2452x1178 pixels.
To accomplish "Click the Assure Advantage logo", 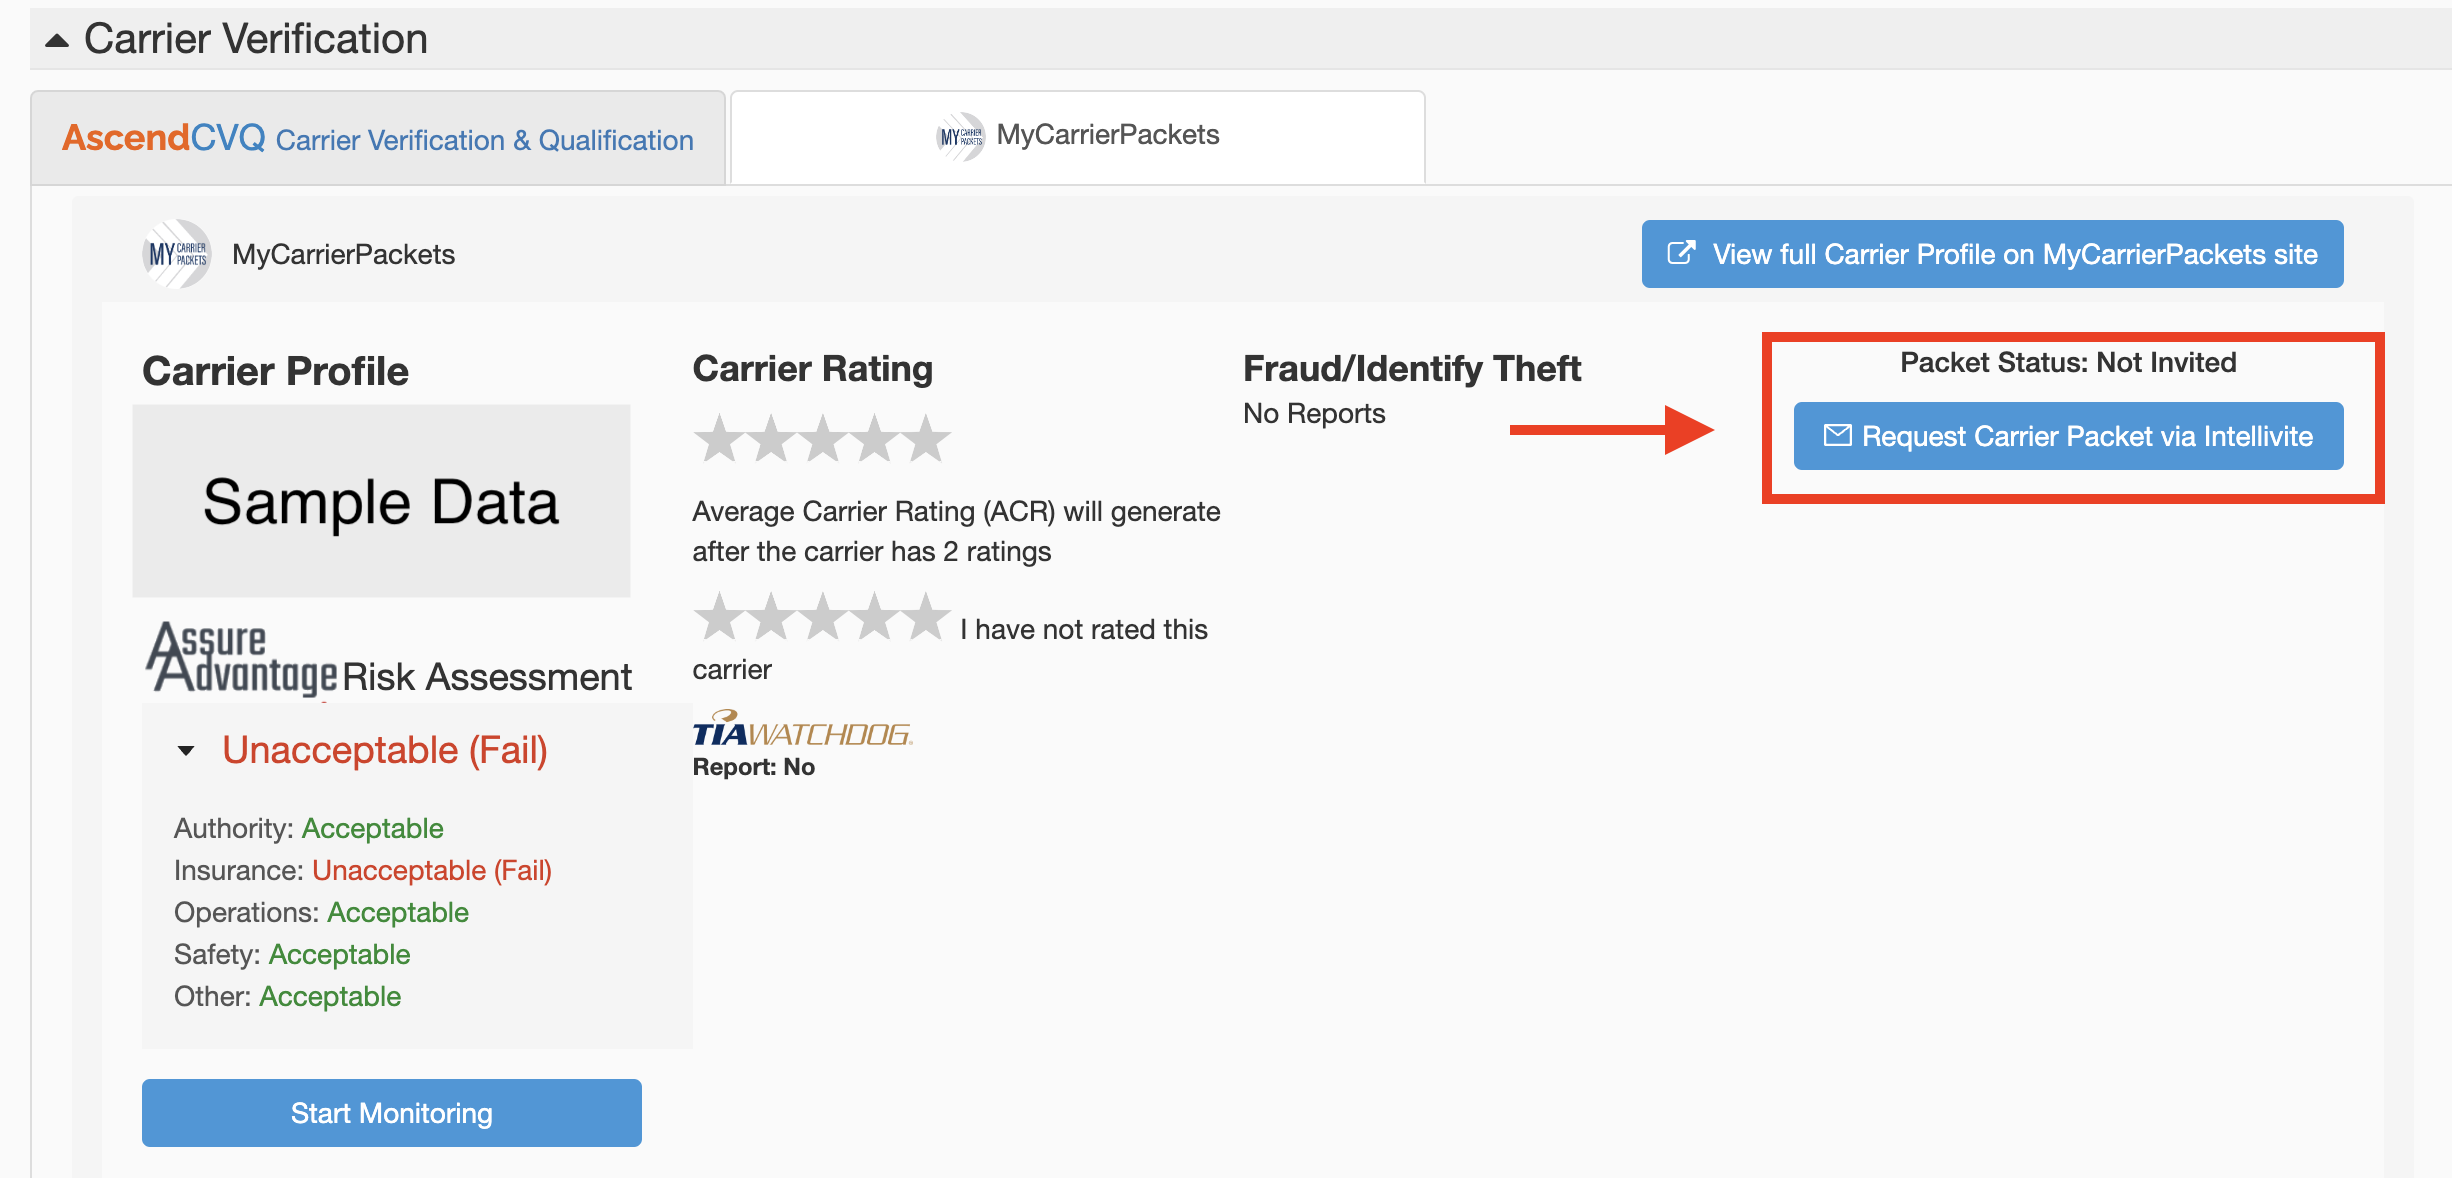I will (243, 658).
